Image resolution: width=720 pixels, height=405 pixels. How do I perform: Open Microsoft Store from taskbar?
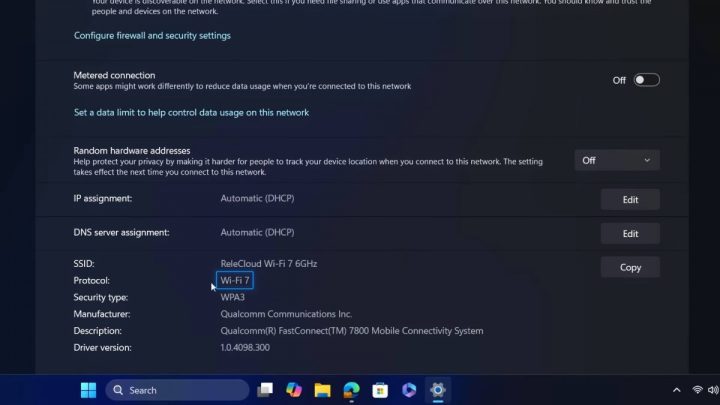(380, 390)
